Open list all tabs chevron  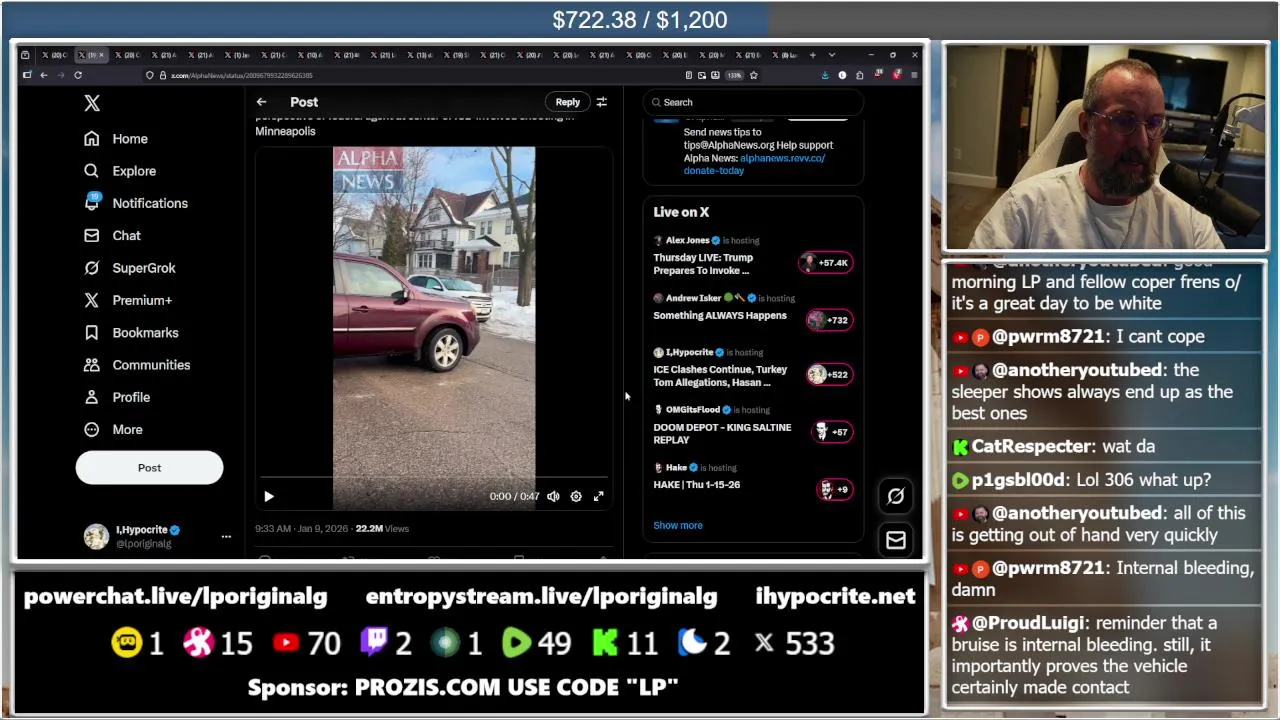[x=832, y=55]
